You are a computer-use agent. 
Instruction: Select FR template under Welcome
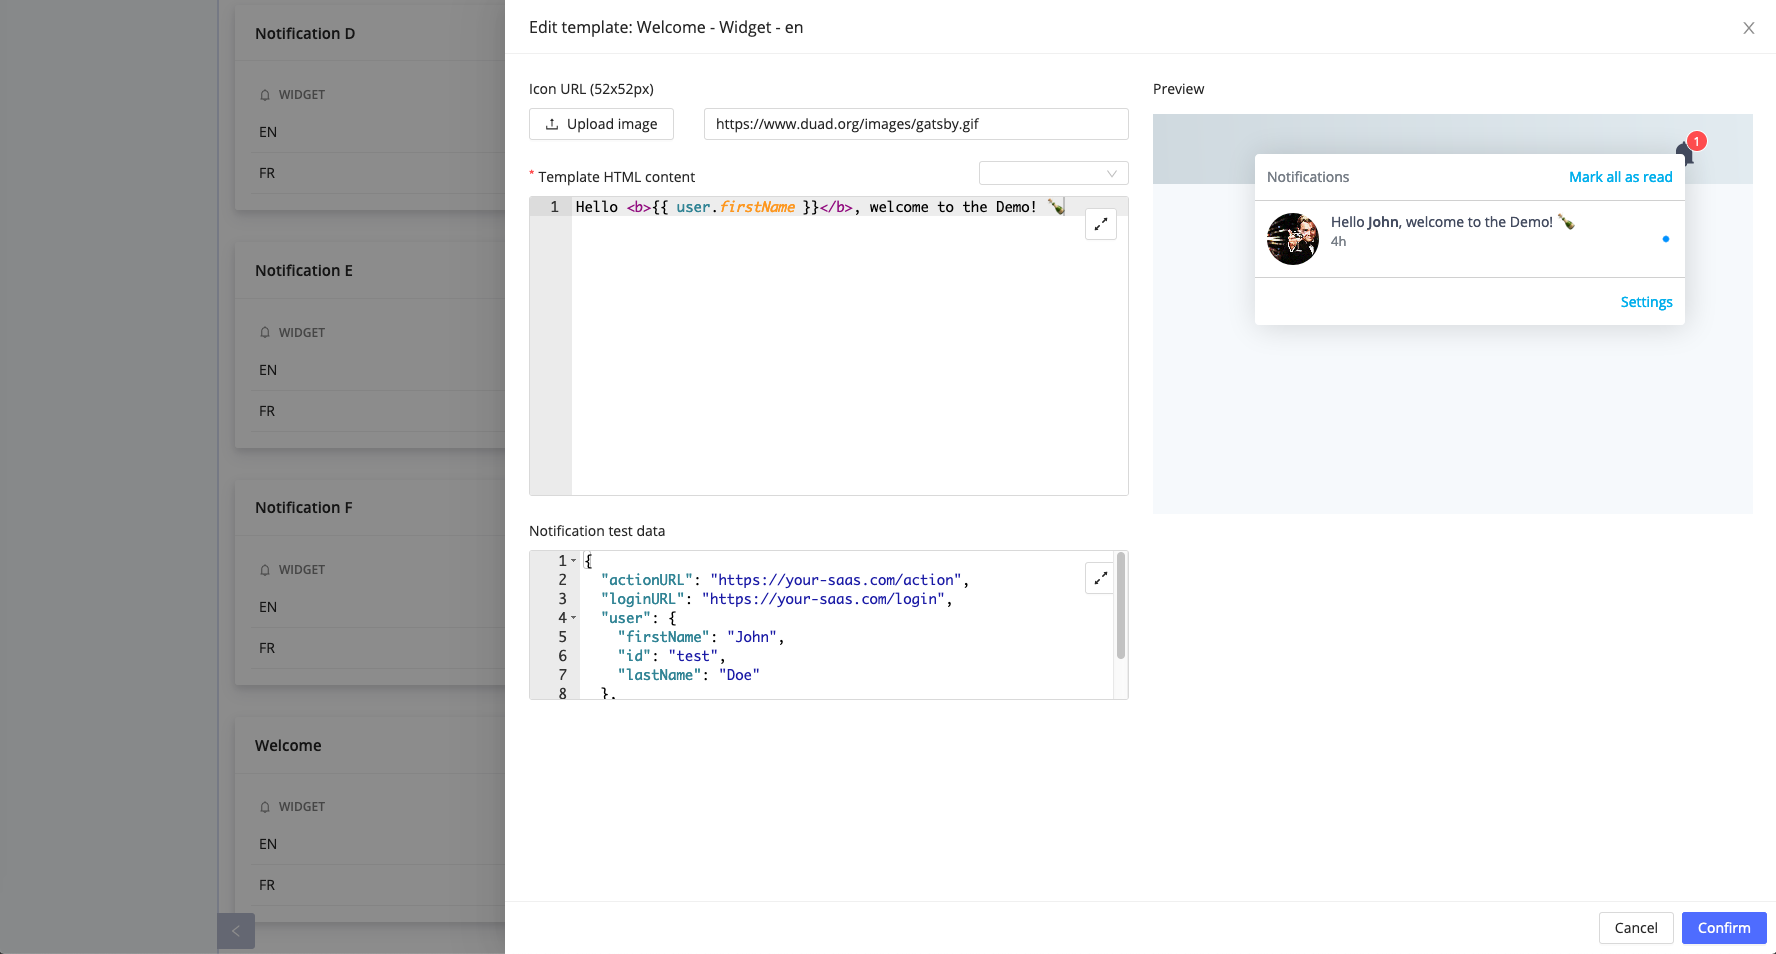pos(267,885)
